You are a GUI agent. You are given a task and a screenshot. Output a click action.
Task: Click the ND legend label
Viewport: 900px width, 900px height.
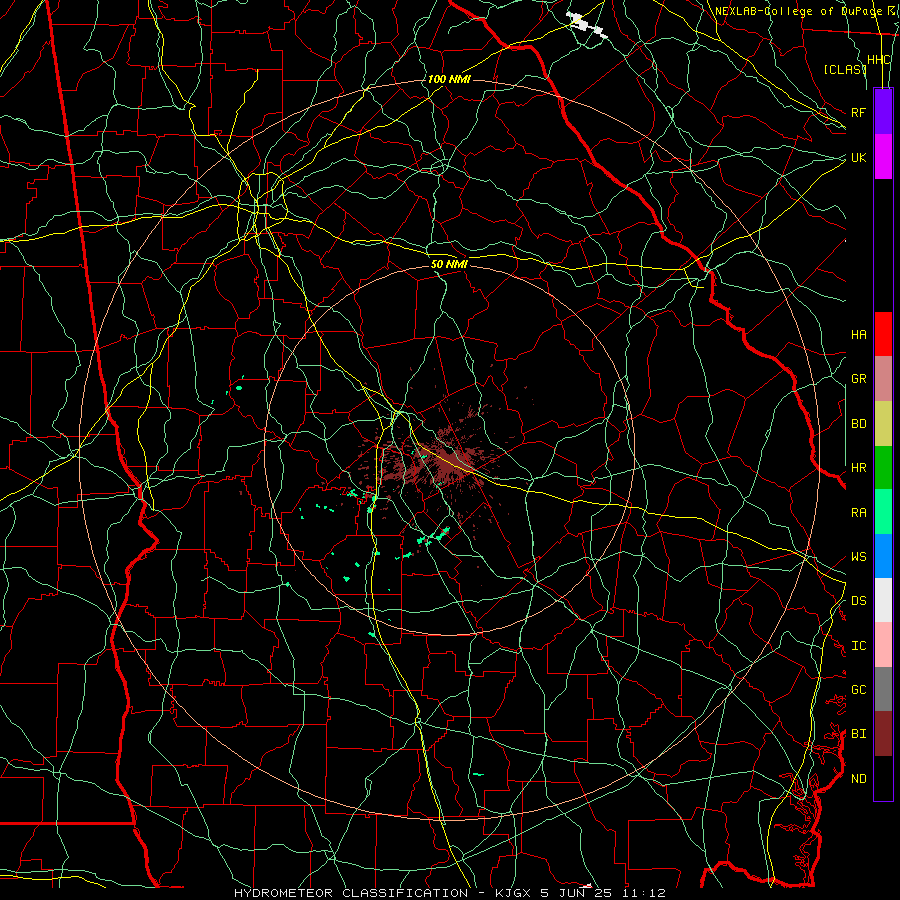point(858,779)
